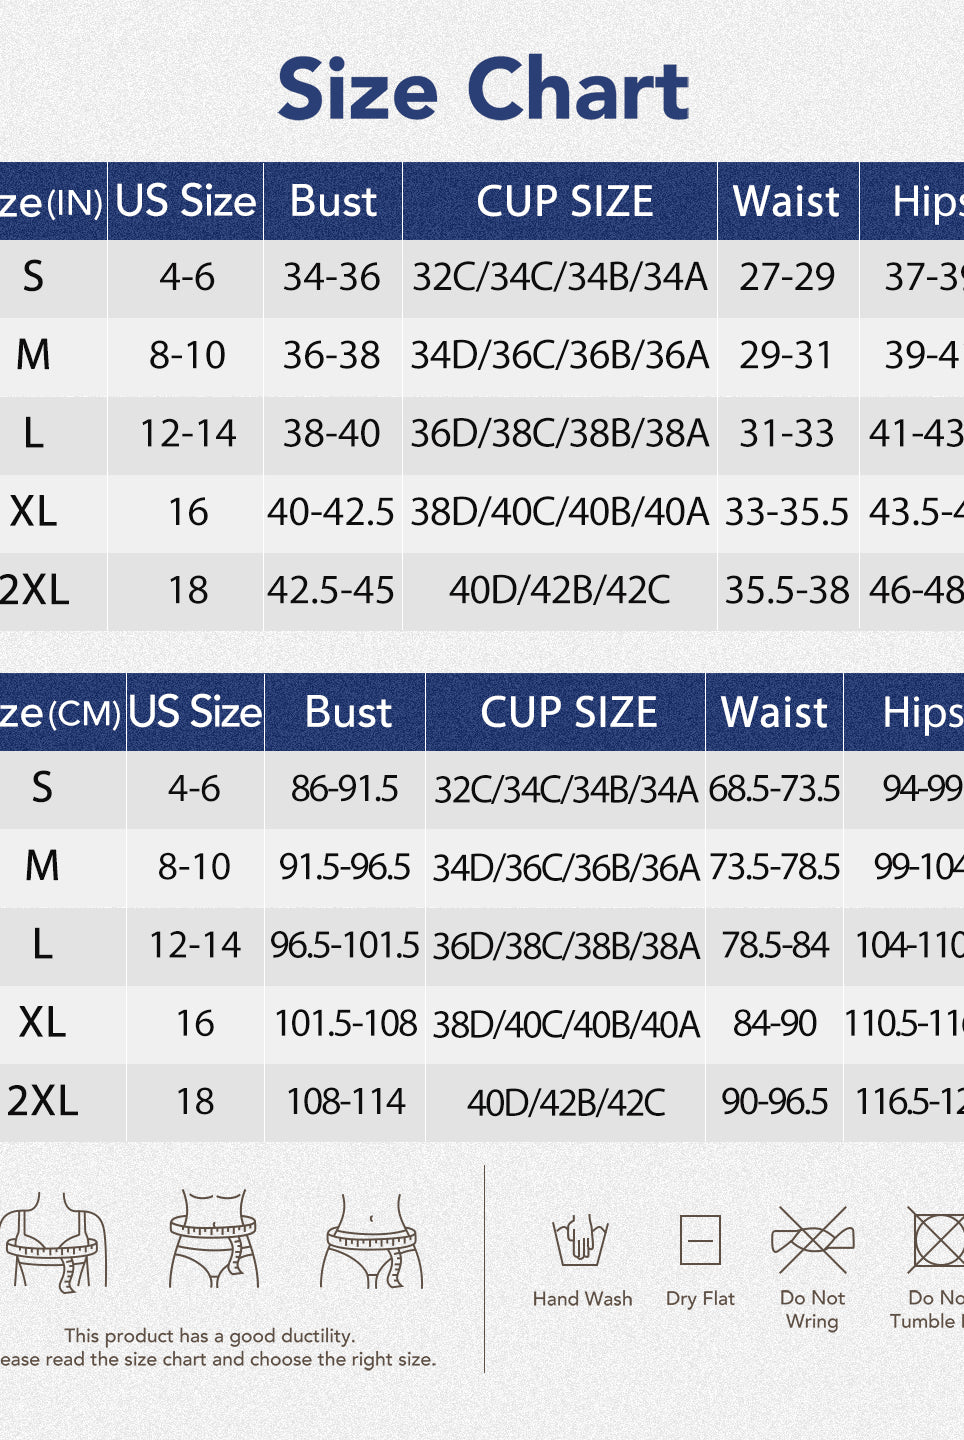
Task: Select the 2XL row label in inches table
Action: point(36,590)
